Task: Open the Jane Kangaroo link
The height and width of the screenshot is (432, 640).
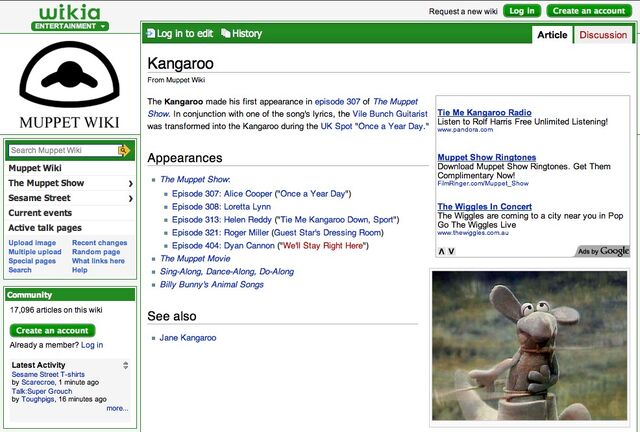Action: (x=188, y=338)
